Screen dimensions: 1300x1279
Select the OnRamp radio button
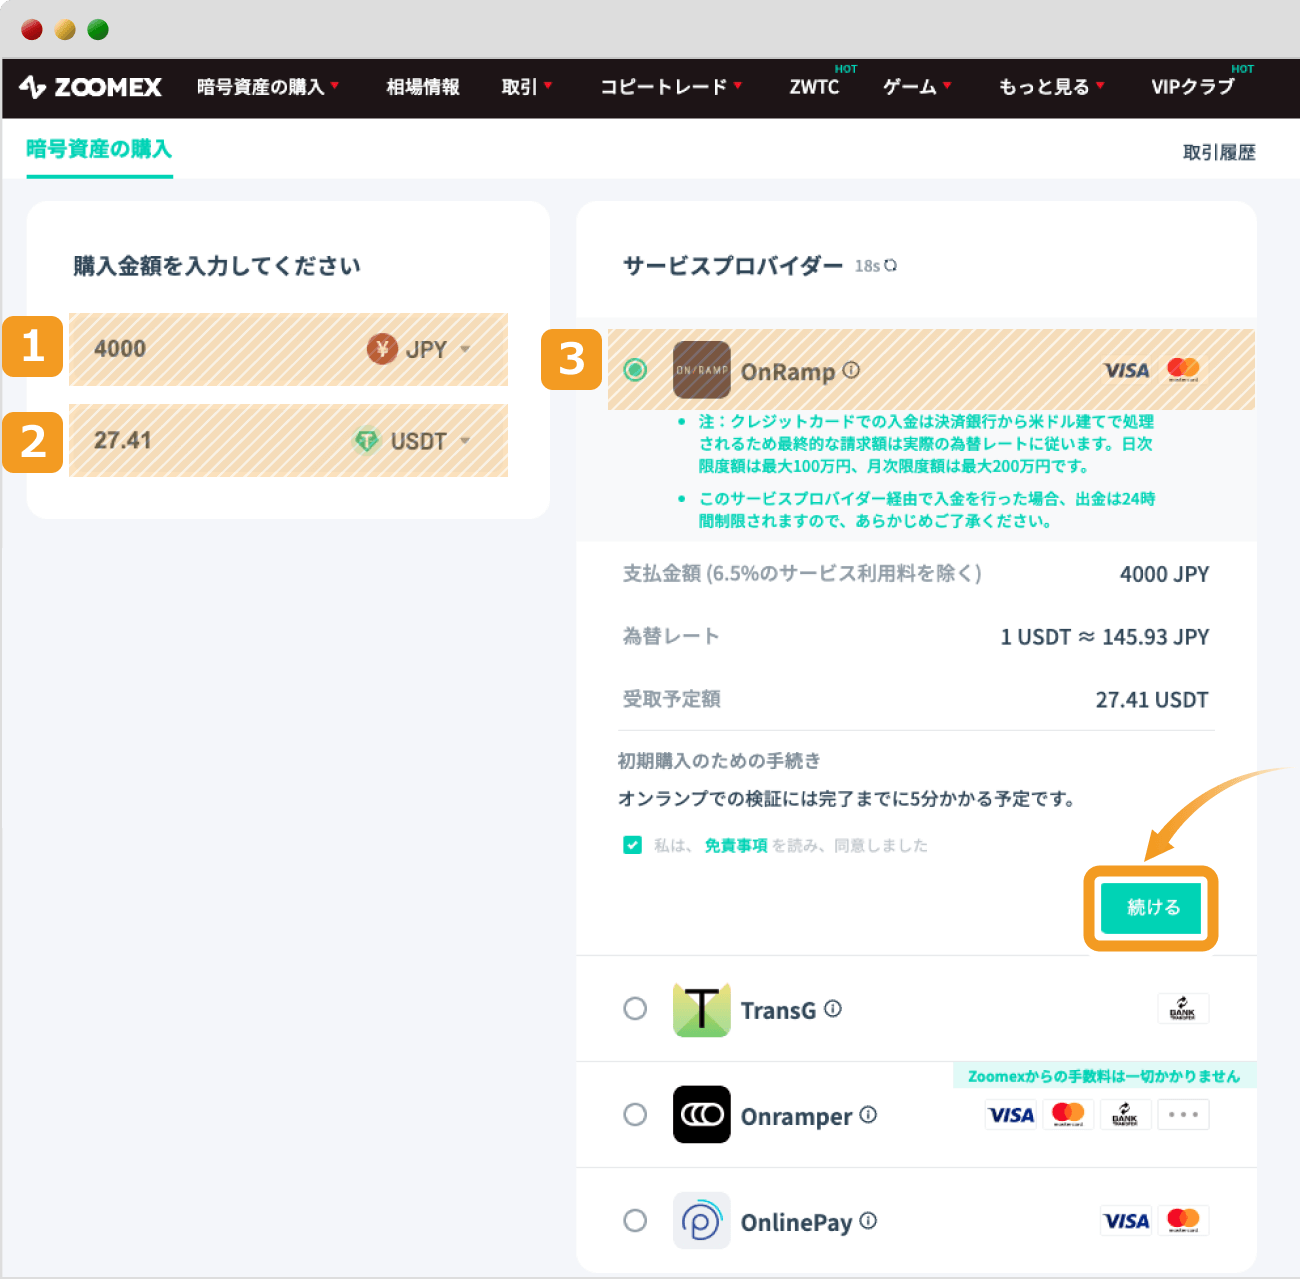coord(635,370)
